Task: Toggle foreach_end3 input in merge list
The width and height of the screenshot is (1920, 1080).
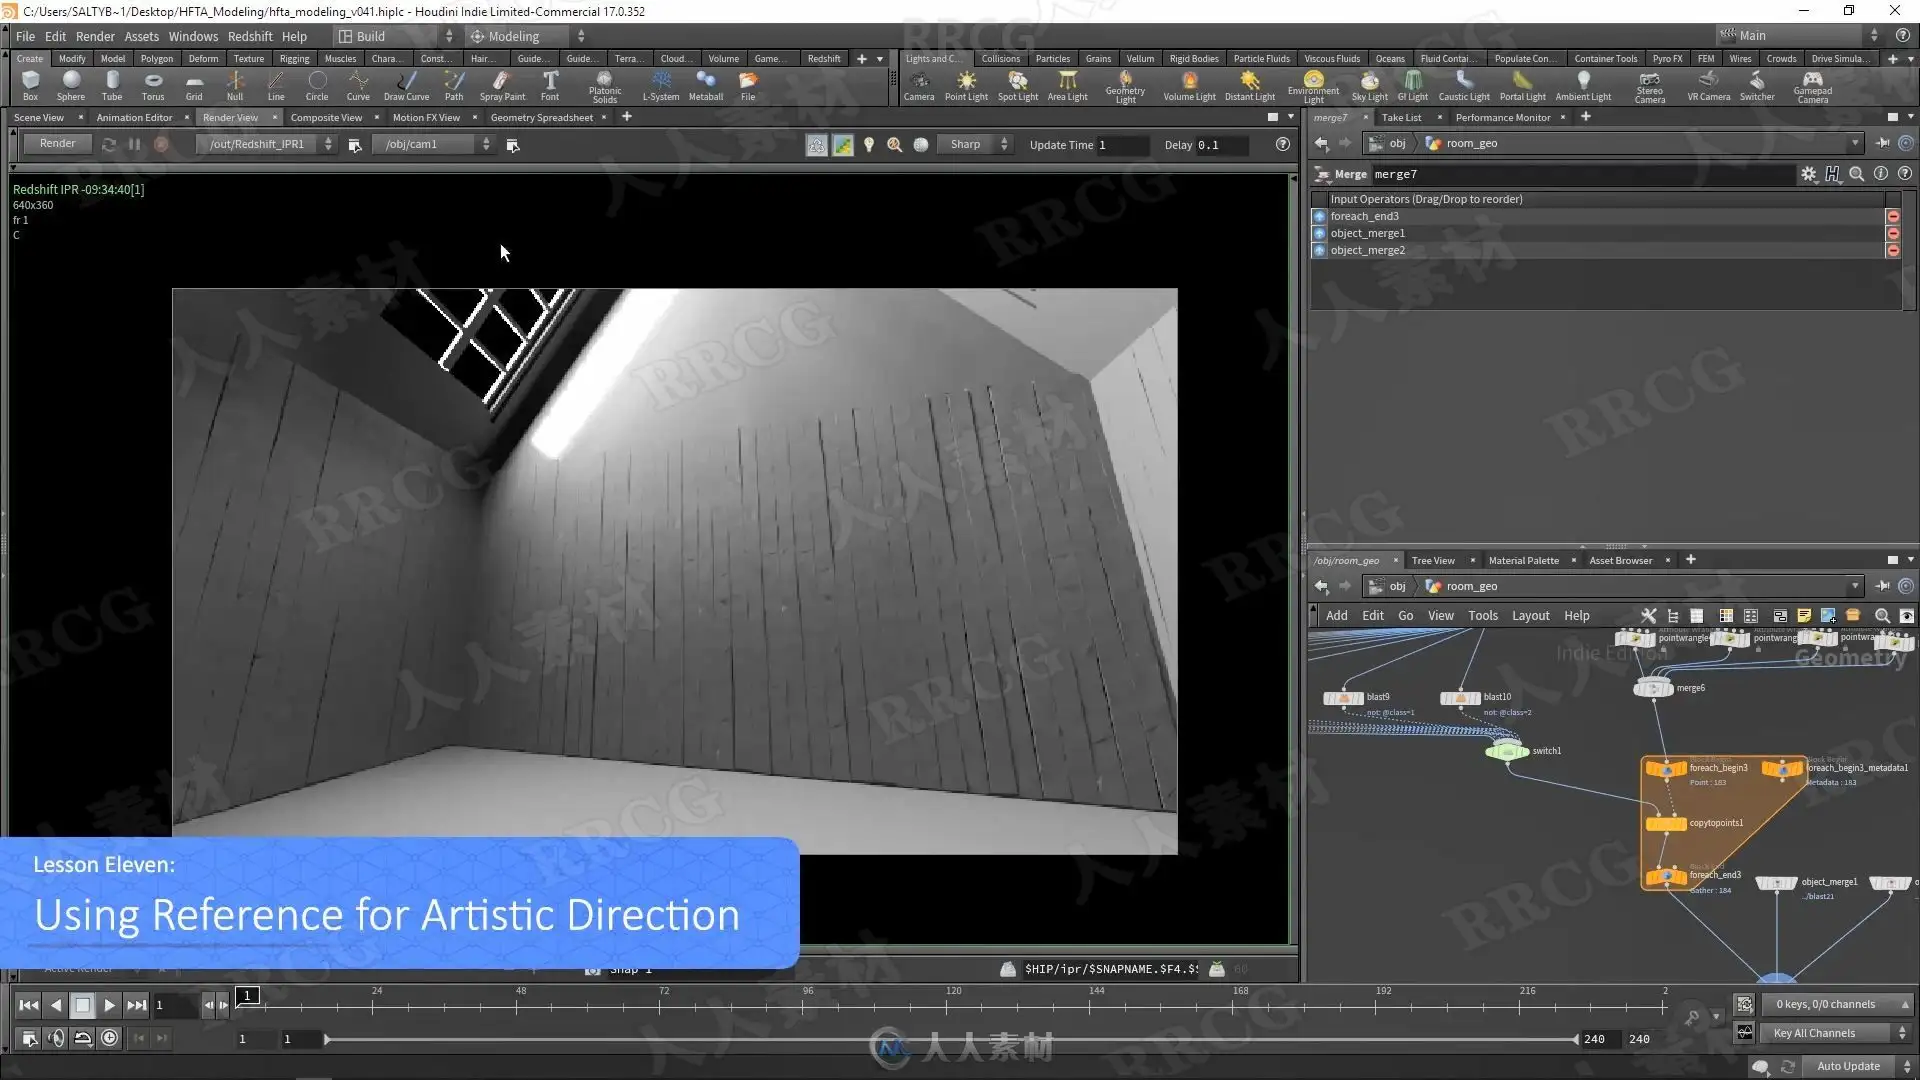Action: tap(1319, 216)
